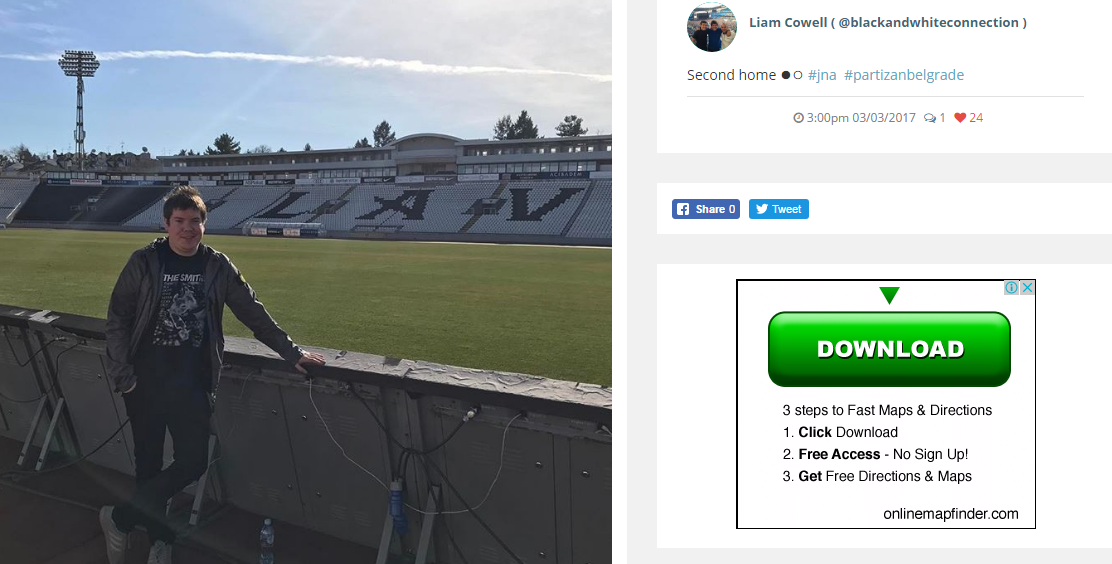
Task: Like the post with the heart icon
Action: click(x=960, y=118)
